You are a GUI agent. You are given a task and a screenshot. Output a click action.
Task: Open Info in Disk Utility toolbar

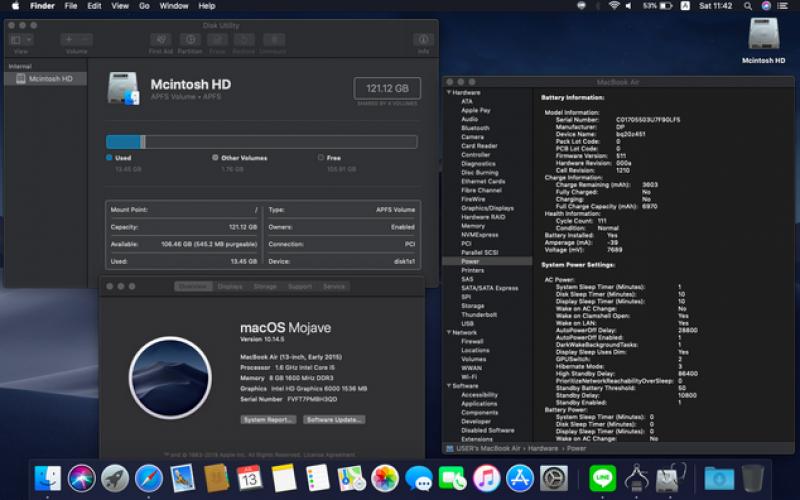click(423, 40)
